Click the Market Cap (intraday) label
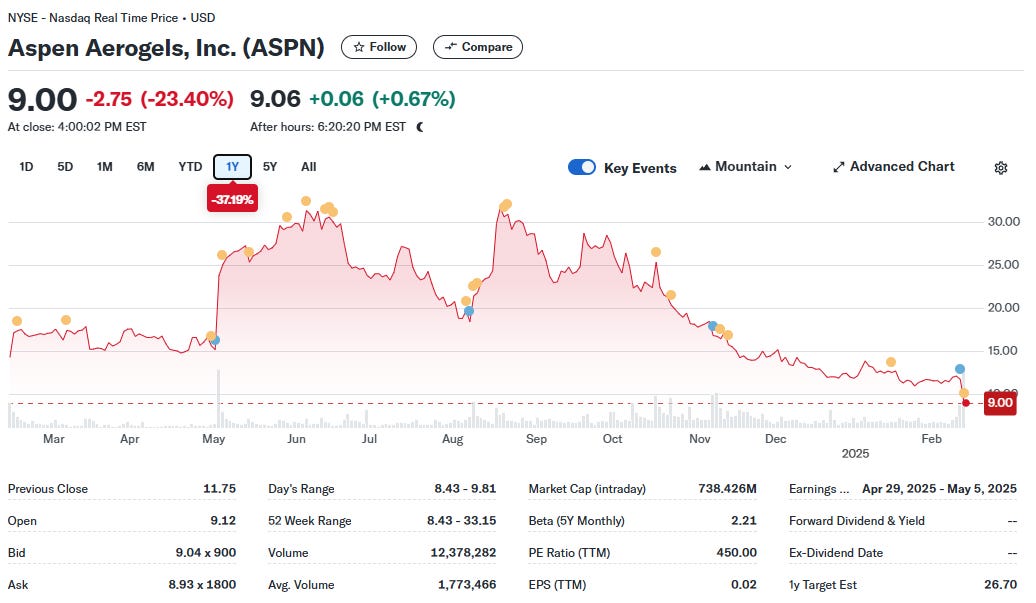The image size is (1036, 603). click(587, 489)
